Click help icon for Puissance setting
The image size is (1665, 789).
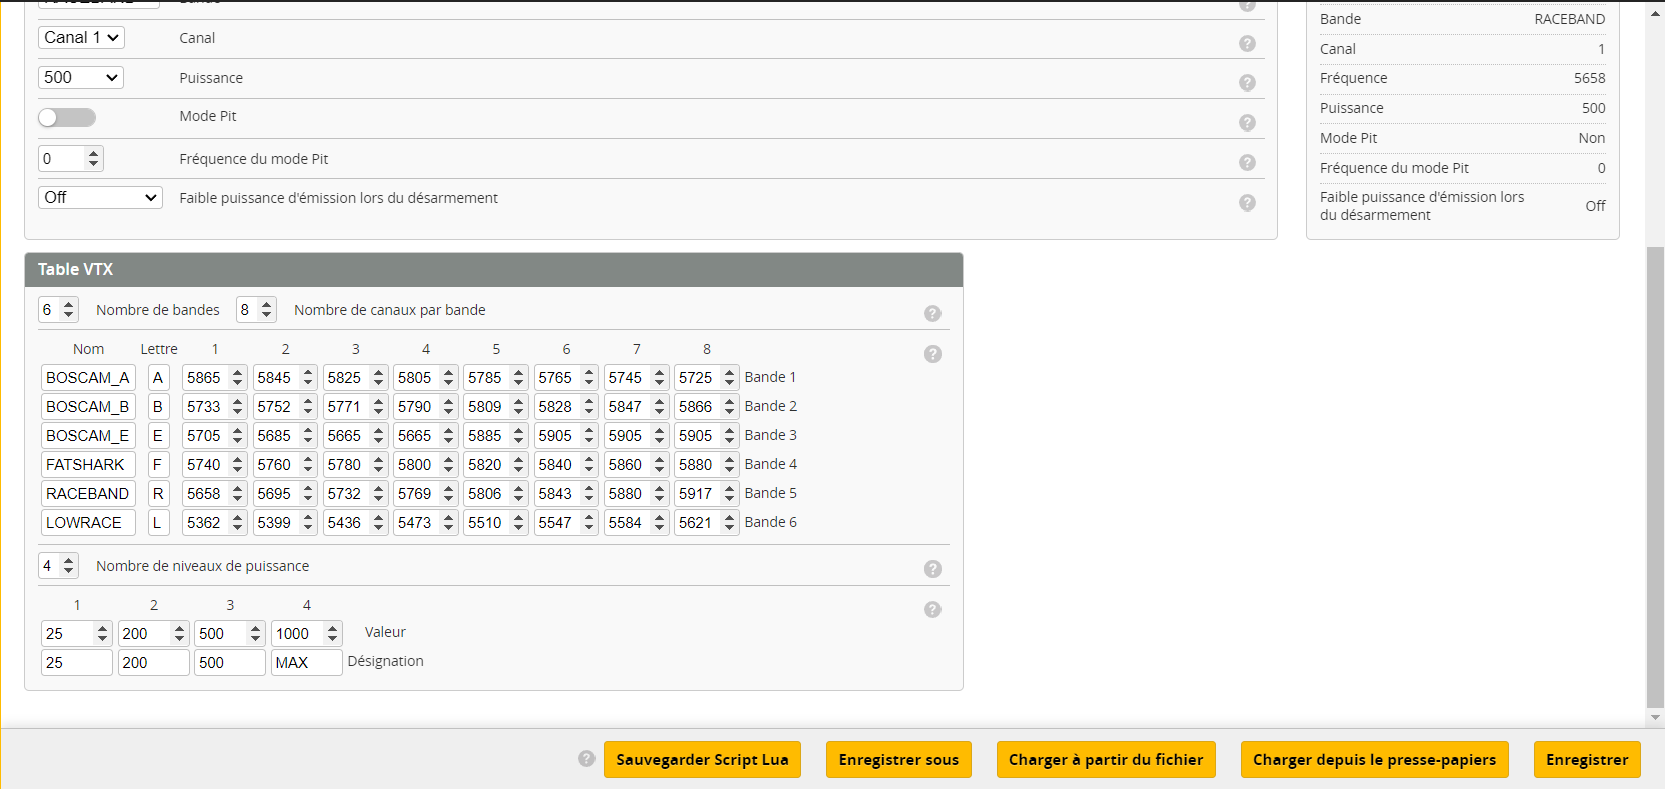pyautogui.click(x=1247, y=83)
